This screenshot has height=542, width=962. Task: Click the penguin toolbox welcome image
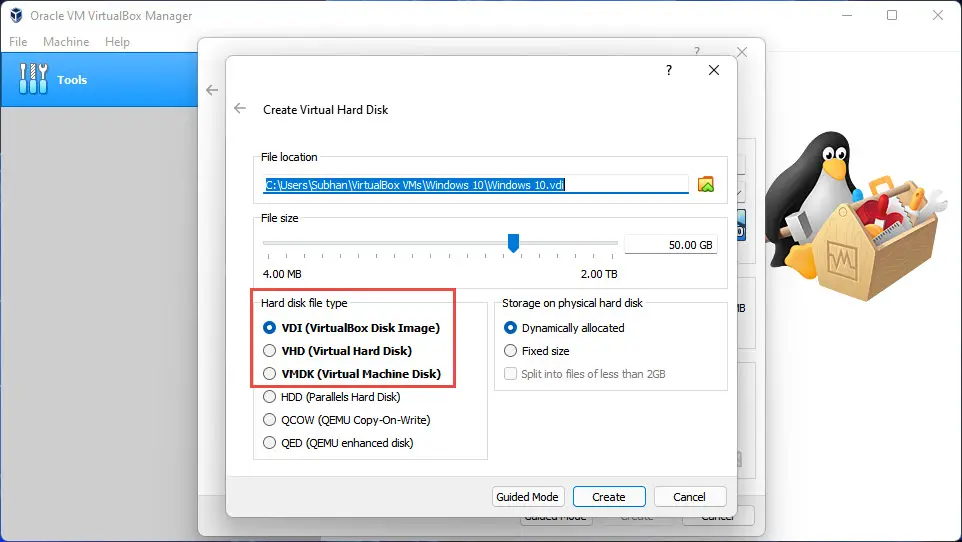[855, 215]
